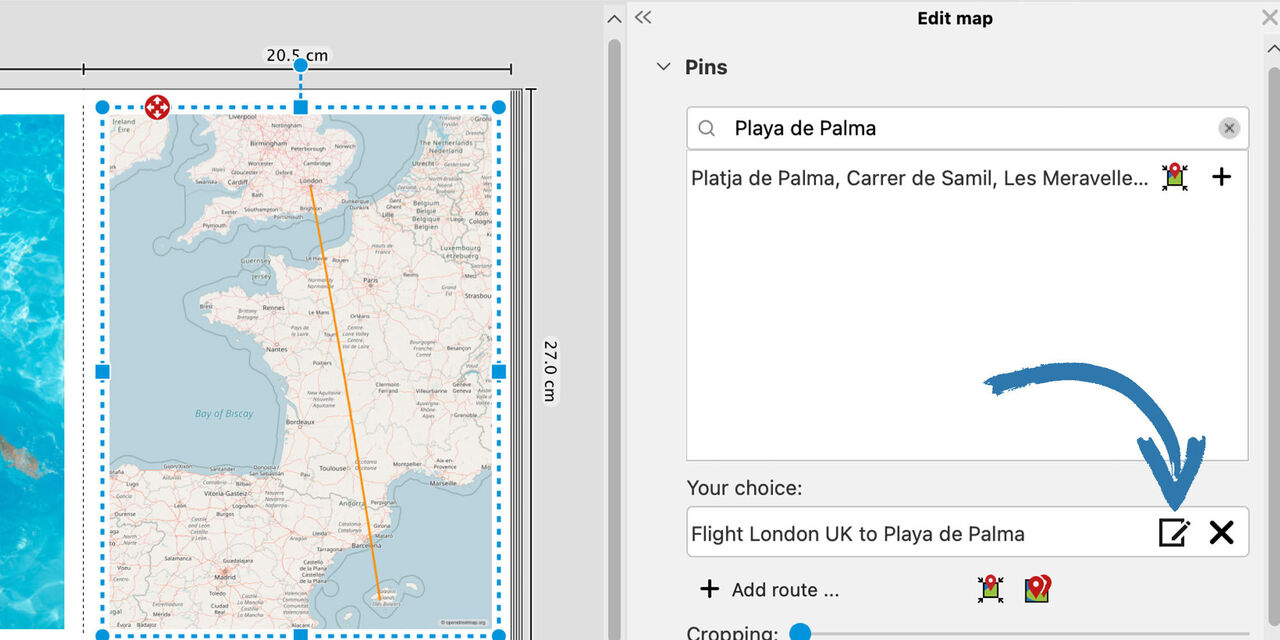The width and height of the screenshot is (1280, 640).
Task: Zoom map to the Platja de Palma result
Action: [x=1174, y=177]
